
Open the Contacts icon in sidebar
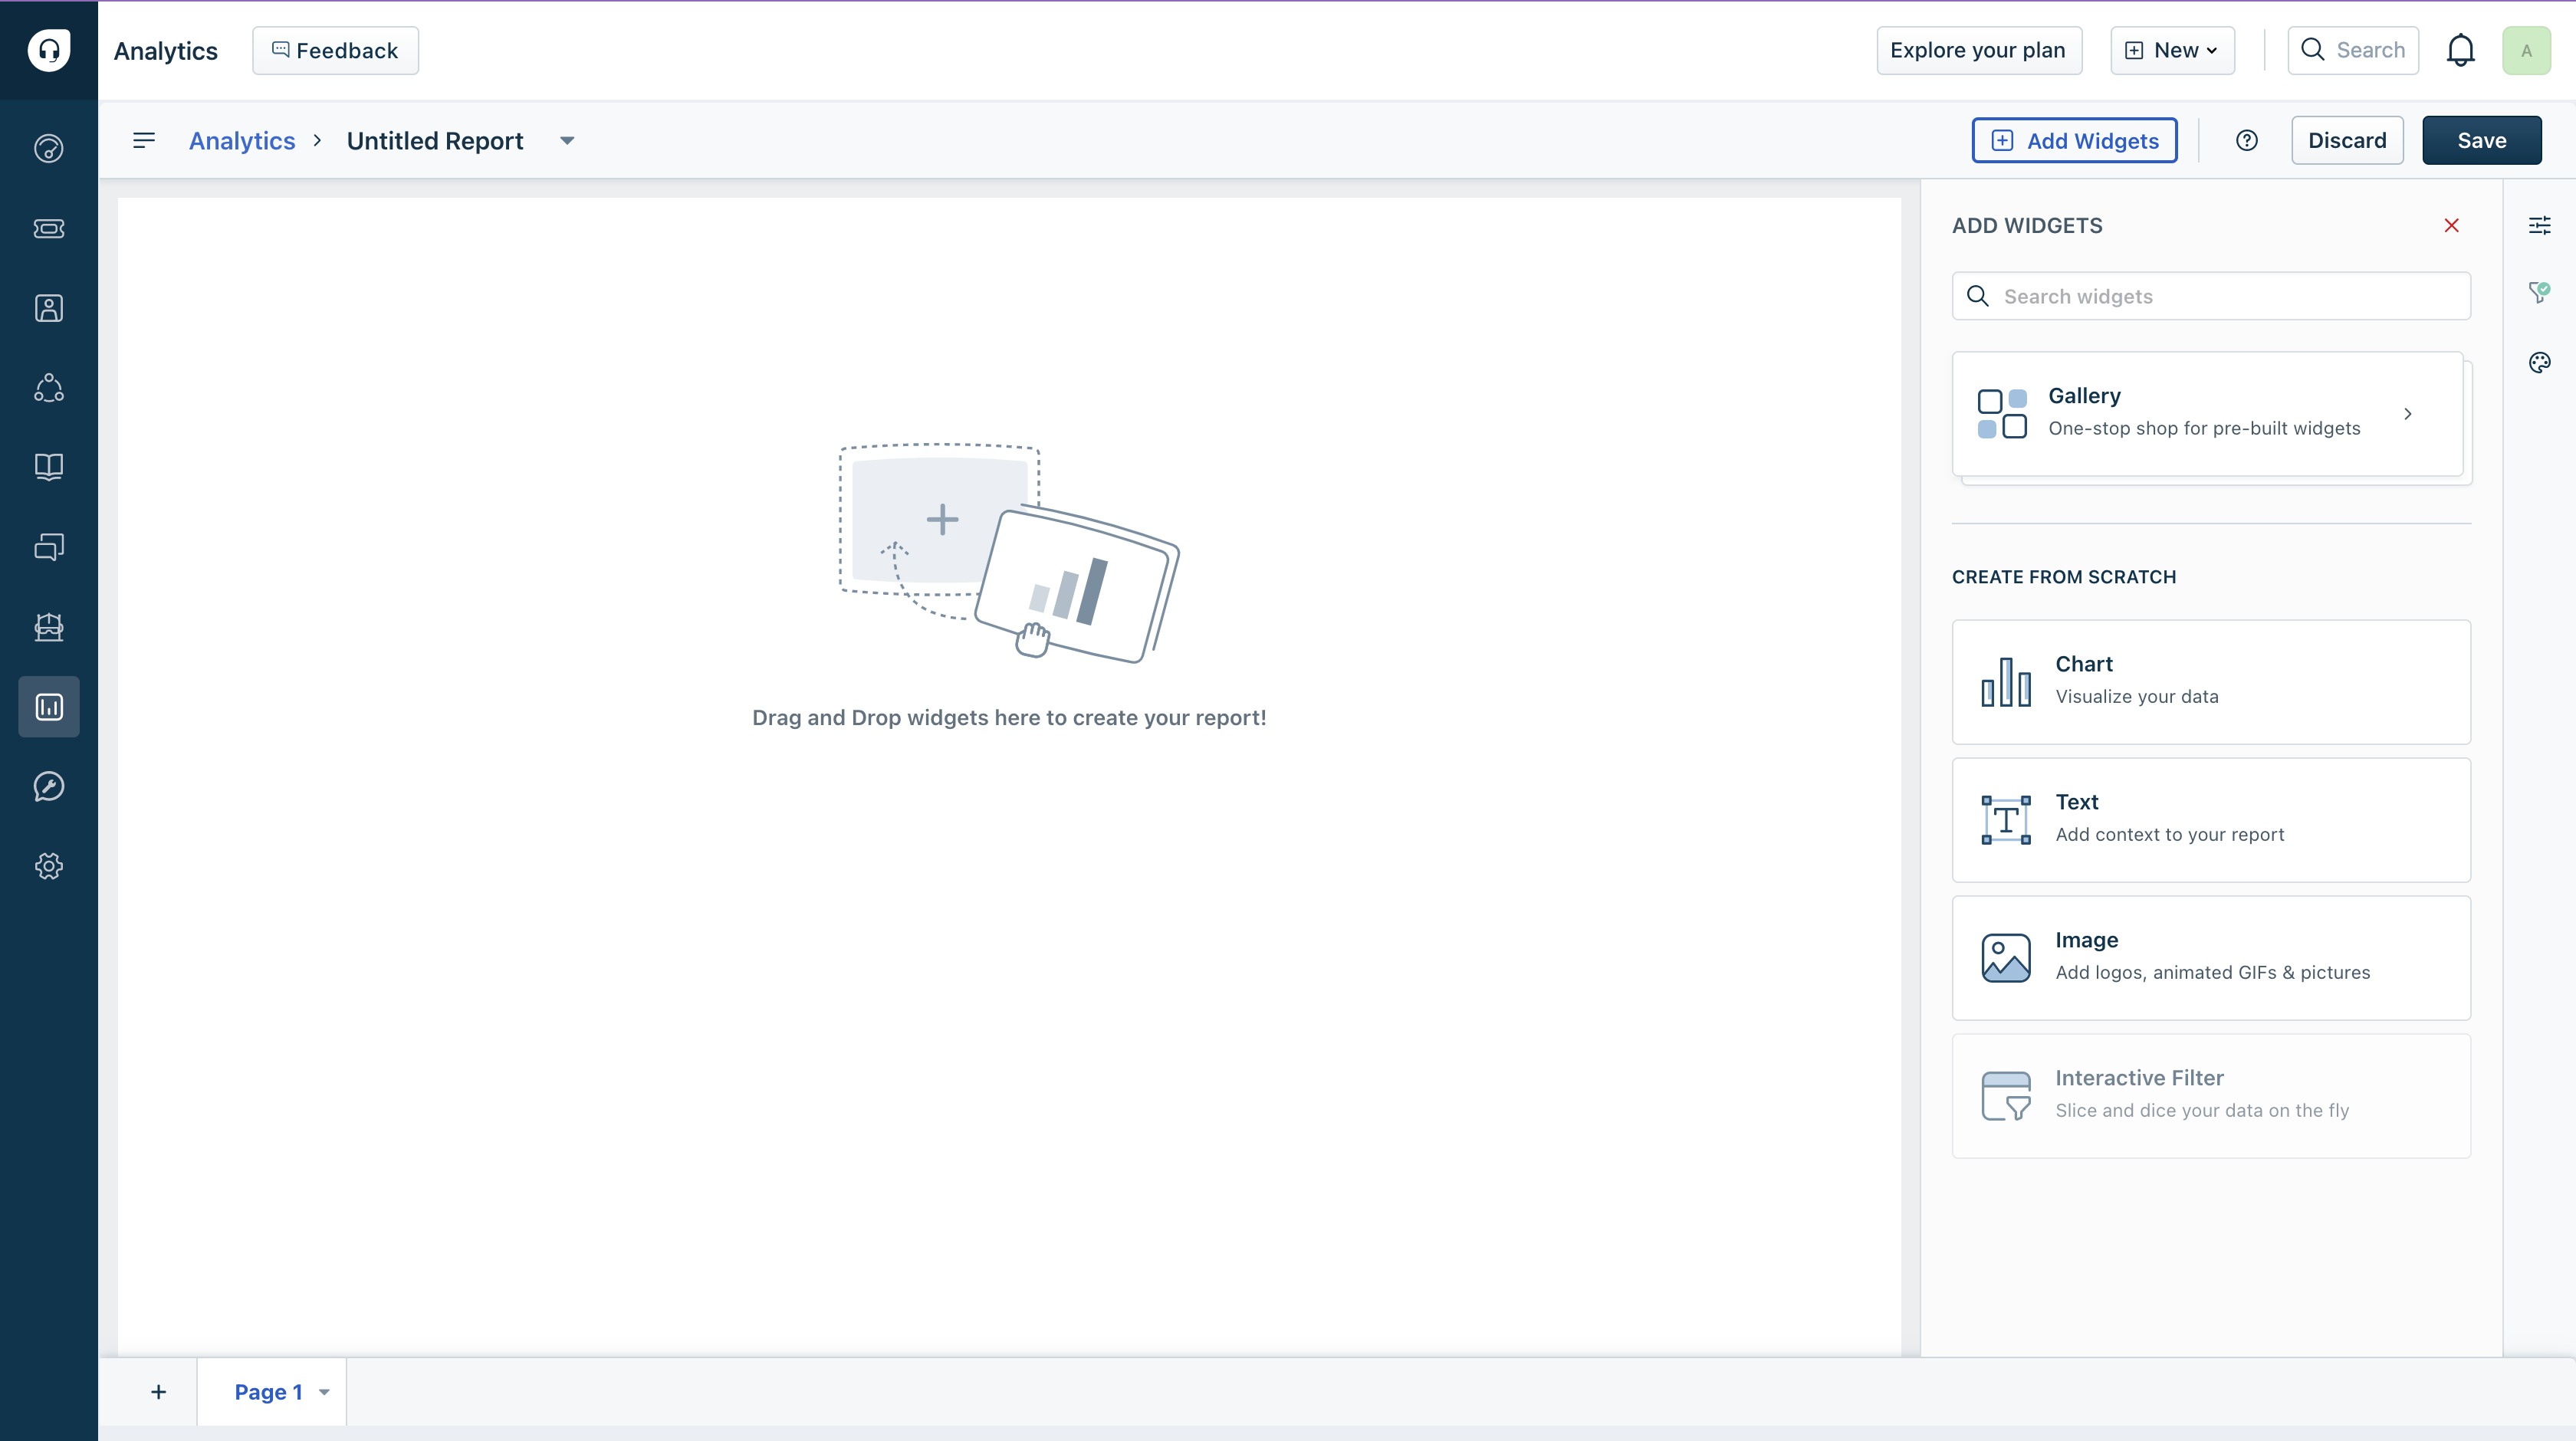(48, 308)
